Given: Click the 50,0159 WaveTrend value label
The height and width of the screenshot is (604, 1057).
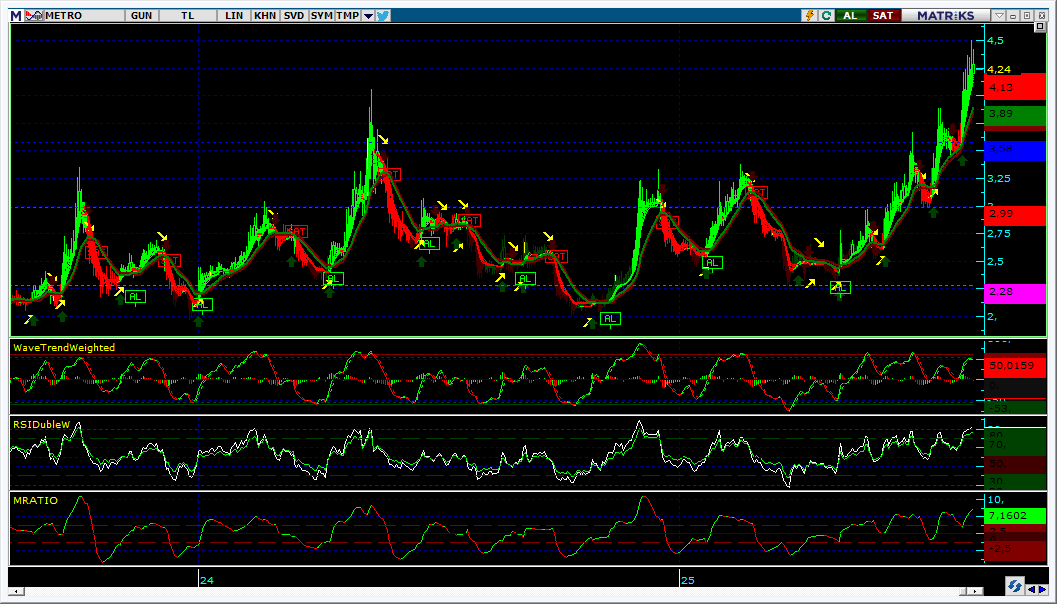Looking at the screenshot, I should click(1015, 366).
